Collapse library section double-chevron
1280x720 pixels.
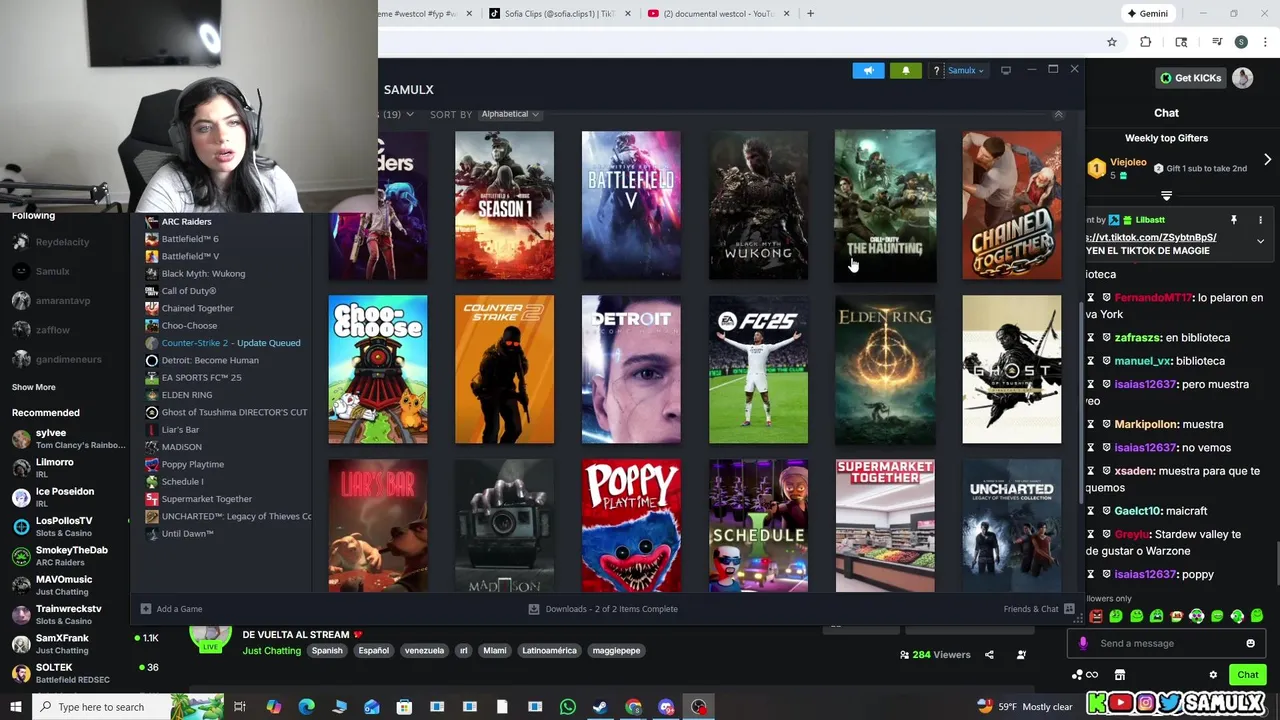coord(1058,115)
